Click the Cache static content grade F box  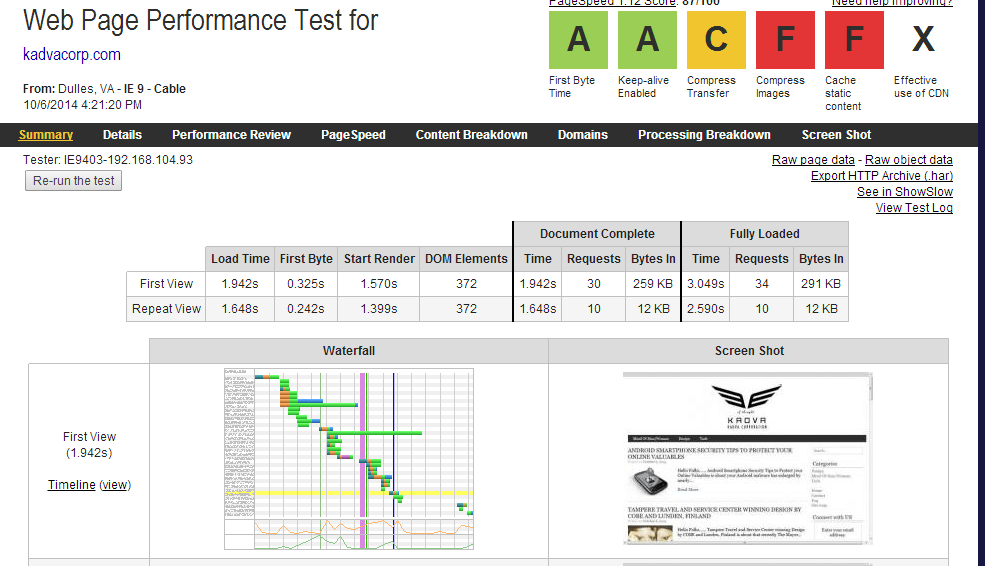pos(854,40)
